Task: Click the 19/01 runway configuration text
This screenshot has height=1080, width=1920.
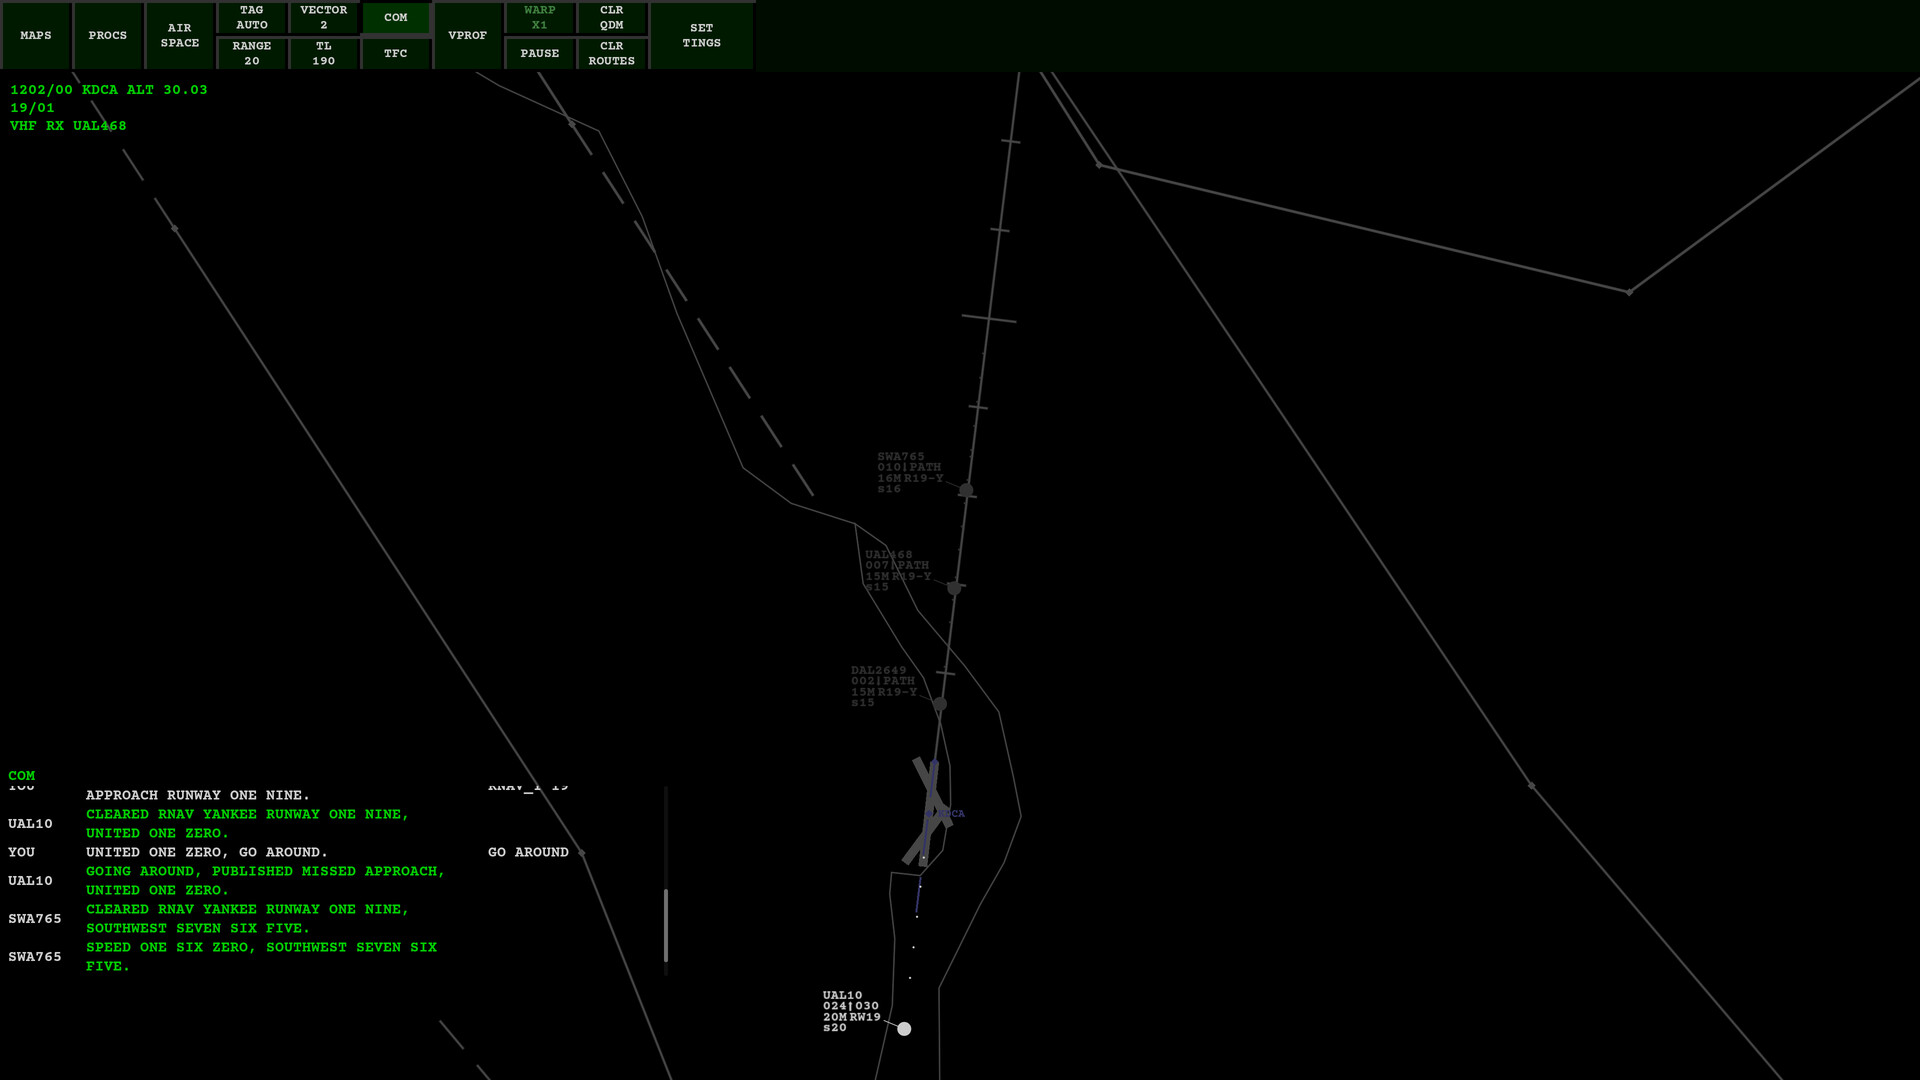Action: click(32, 108)
